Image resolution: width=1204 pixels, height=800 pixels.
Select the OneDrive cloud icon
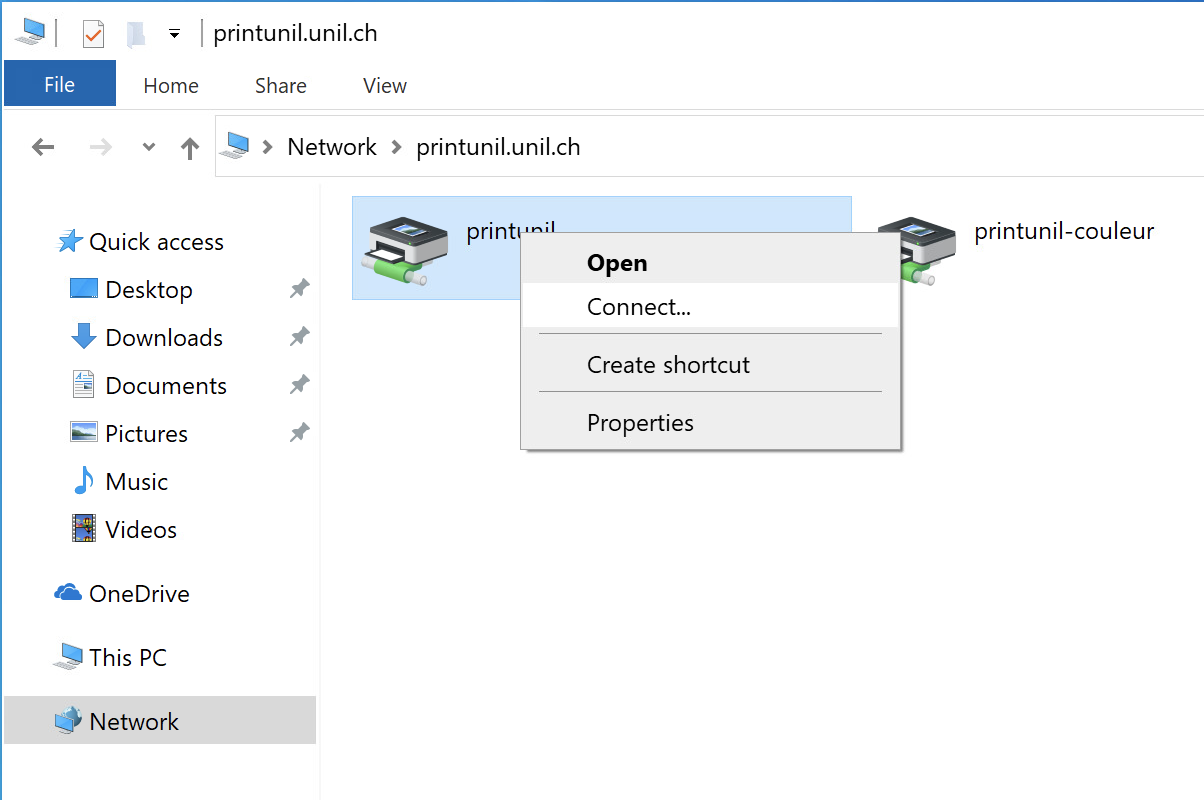(68, 594)
